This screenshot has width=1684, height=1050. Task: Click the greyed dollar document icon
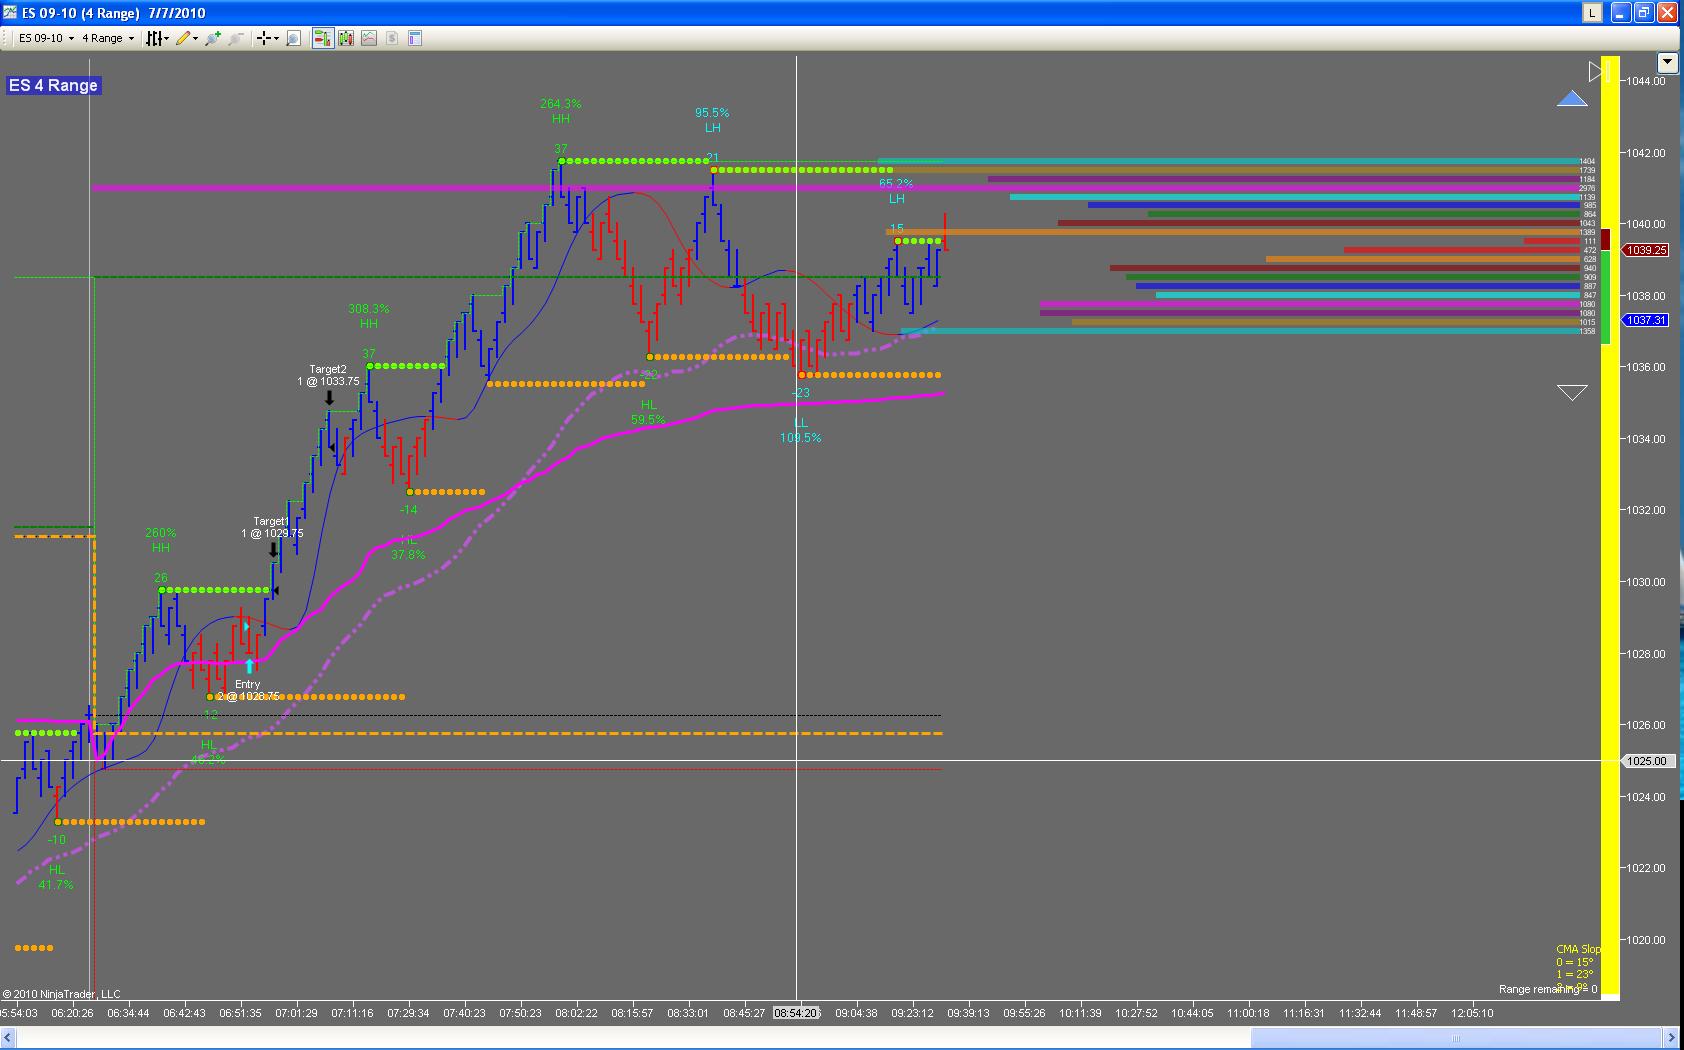point(392,38)
